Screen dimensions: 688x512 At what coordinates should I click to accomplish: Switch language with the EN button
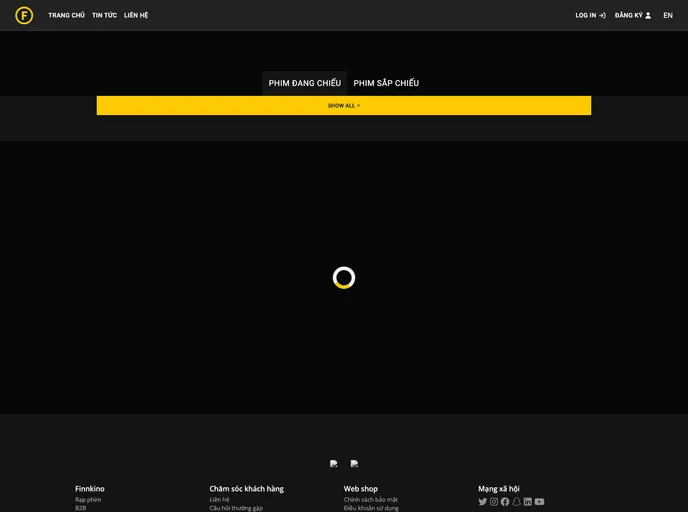tap(668, 15)
